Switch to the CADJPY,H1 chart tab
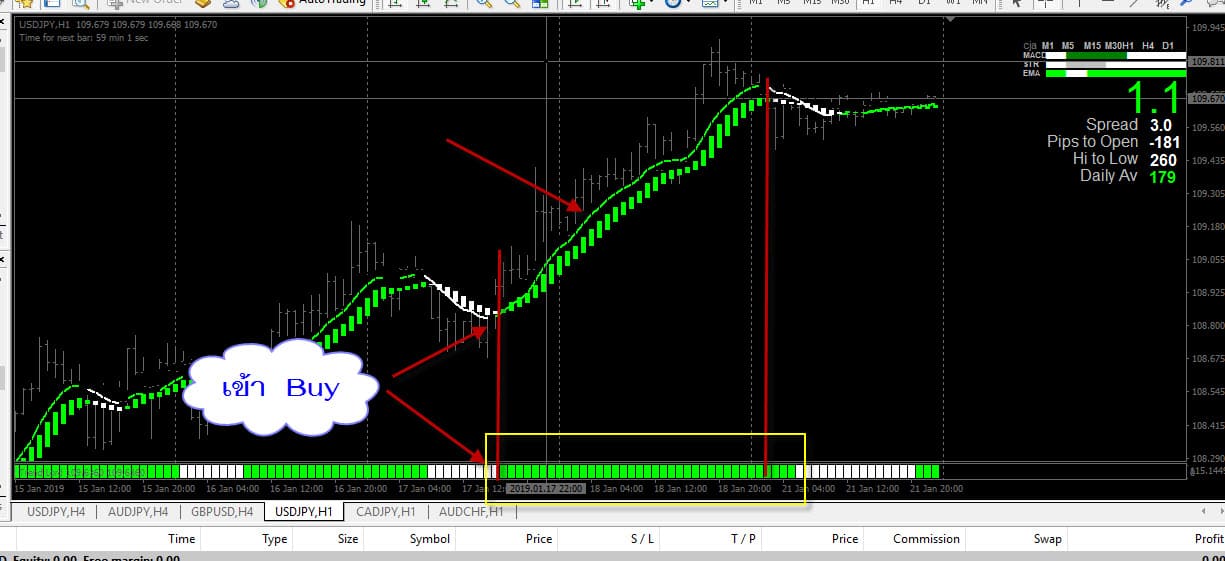1225x561 pixels. tap(385, 512)
